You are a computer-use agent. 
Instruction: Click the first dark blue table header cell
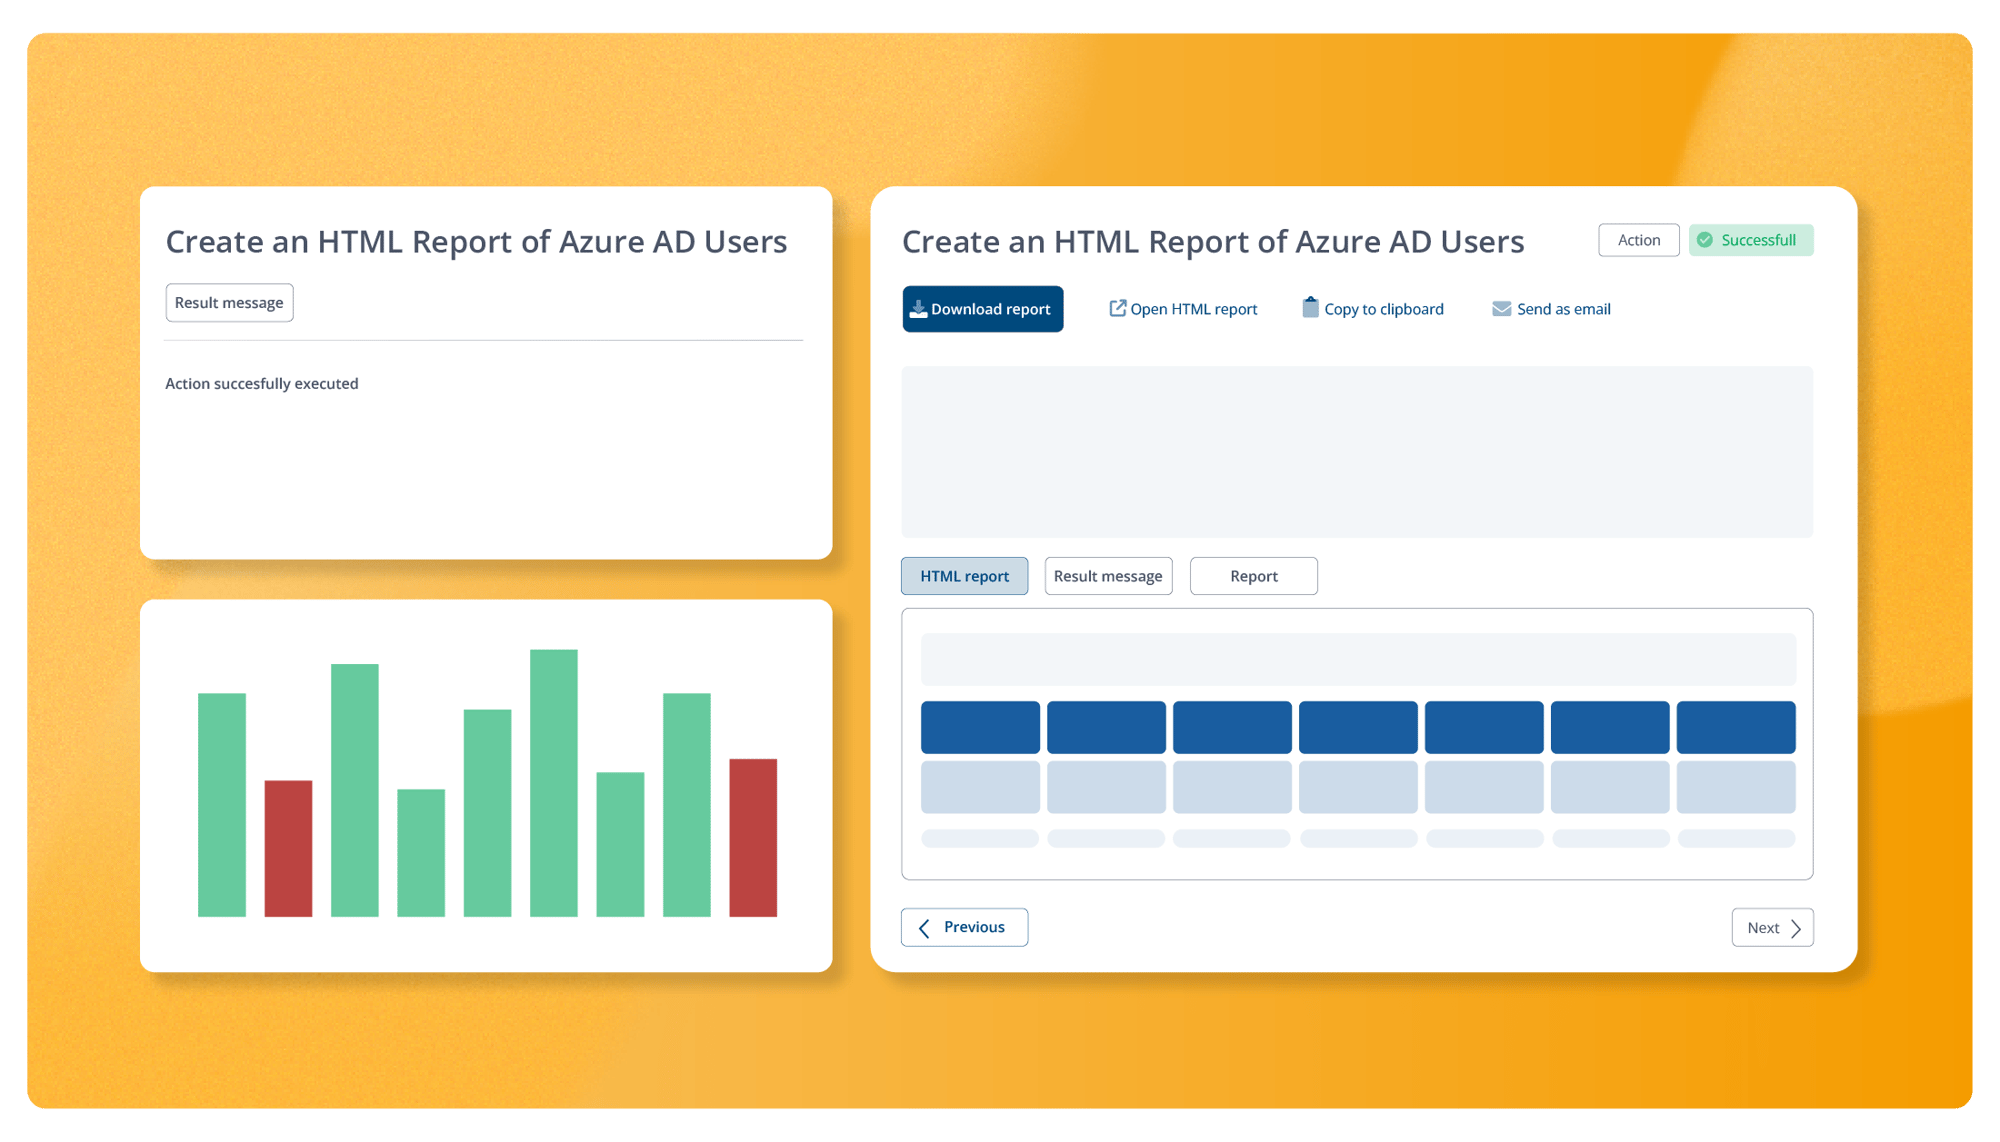click(980, 727)
